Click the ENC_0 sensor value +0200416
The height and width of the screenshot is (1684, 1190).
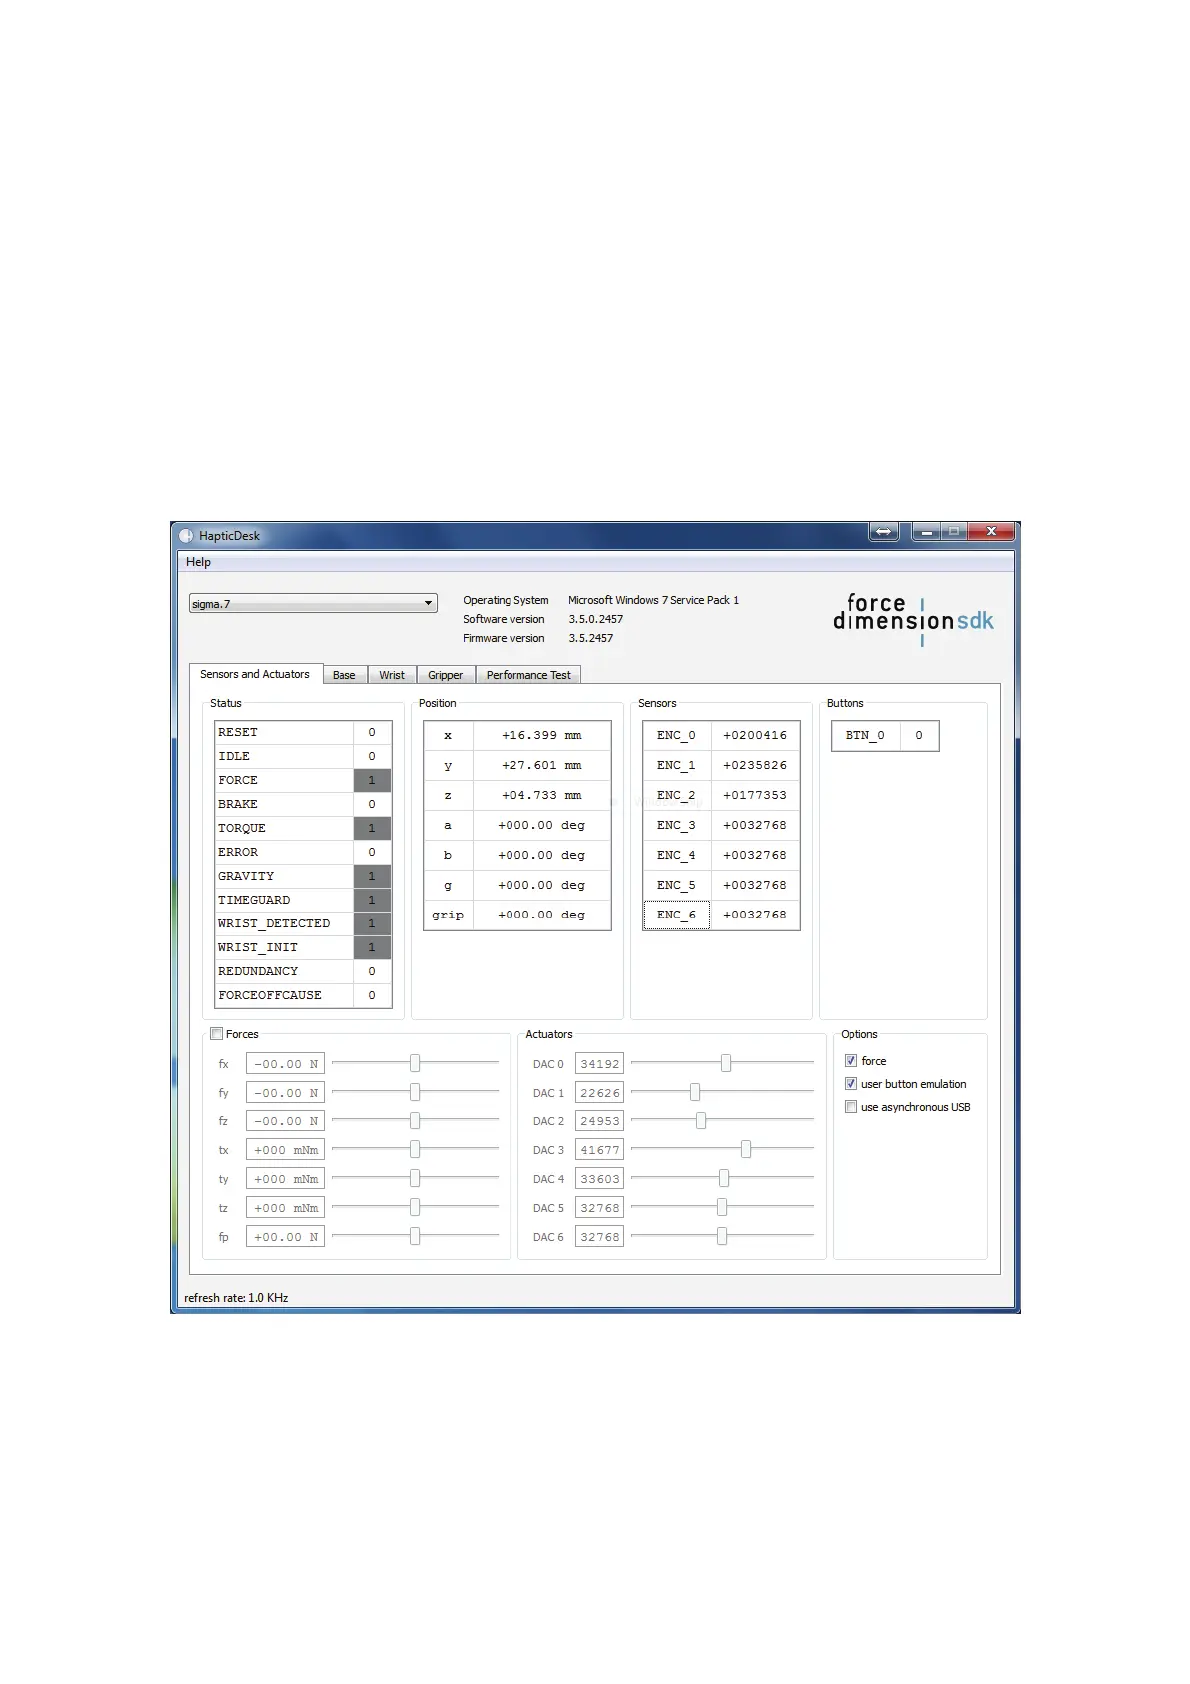coord(755,735)
